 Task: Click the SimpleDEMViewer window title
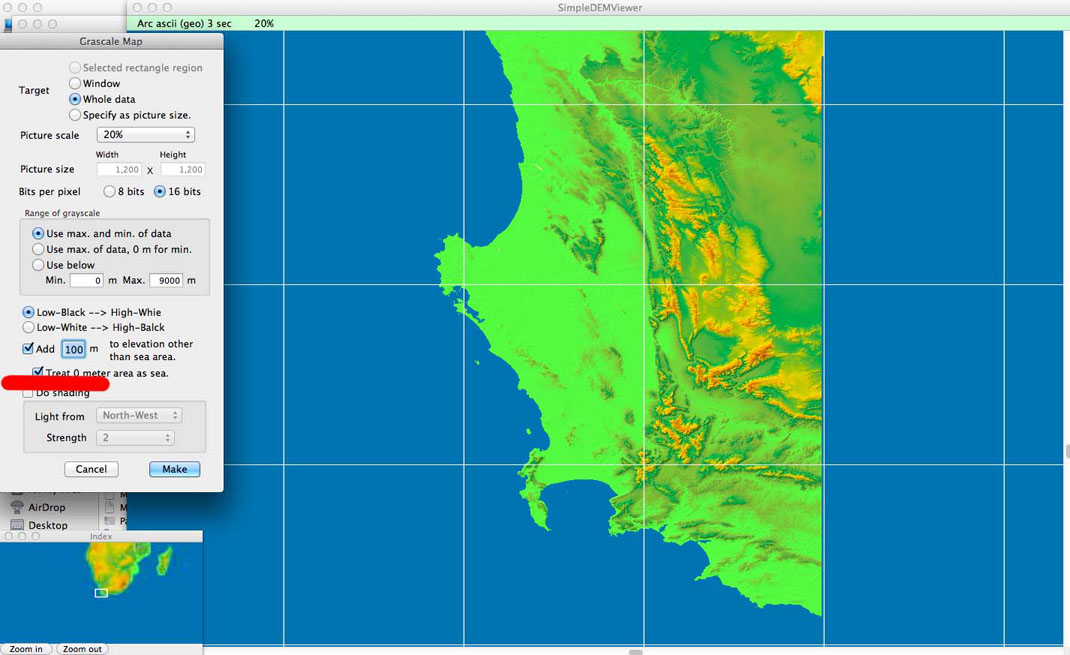tap(600, 8)
